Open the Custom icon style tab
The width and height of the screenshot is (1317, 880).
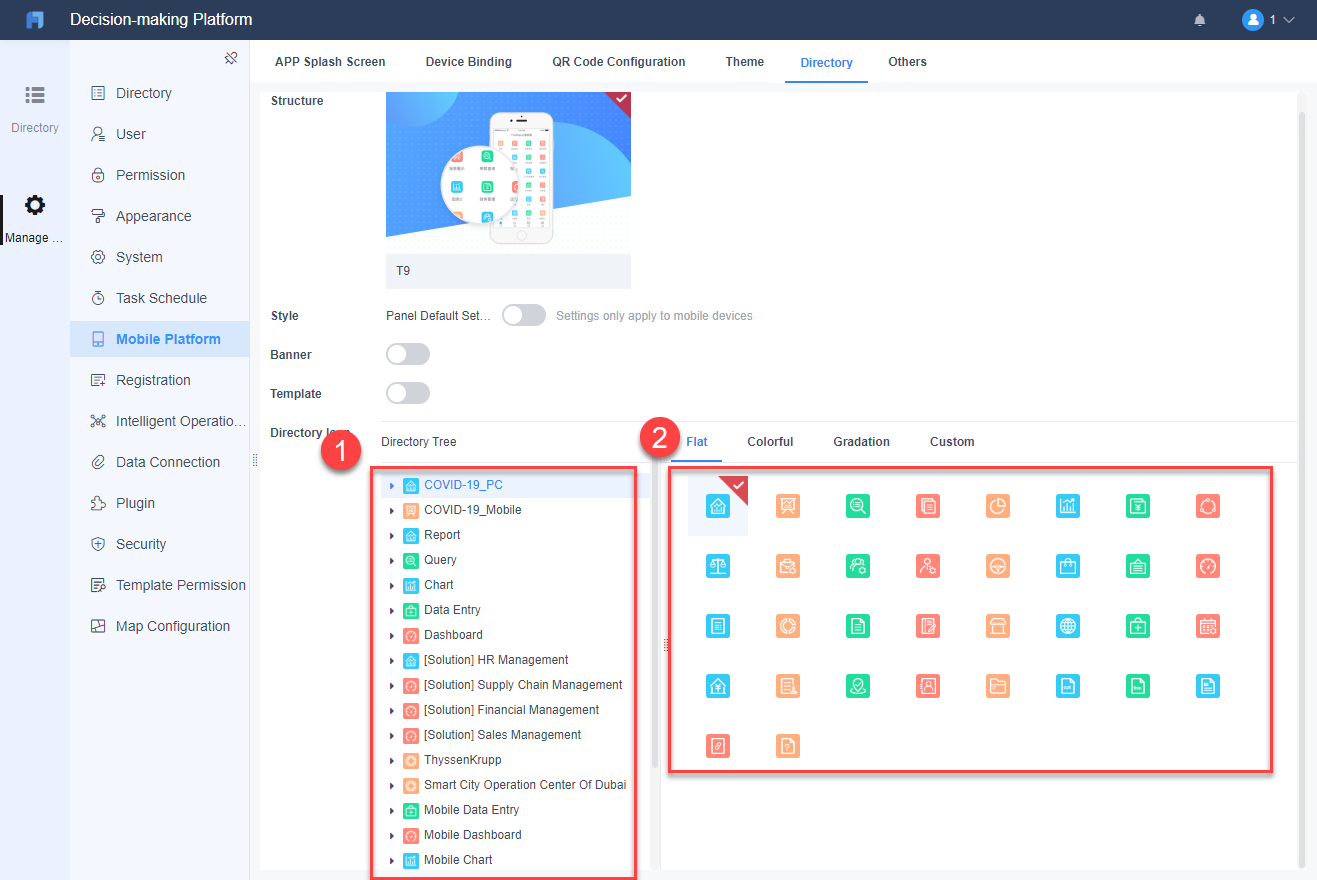952,442
